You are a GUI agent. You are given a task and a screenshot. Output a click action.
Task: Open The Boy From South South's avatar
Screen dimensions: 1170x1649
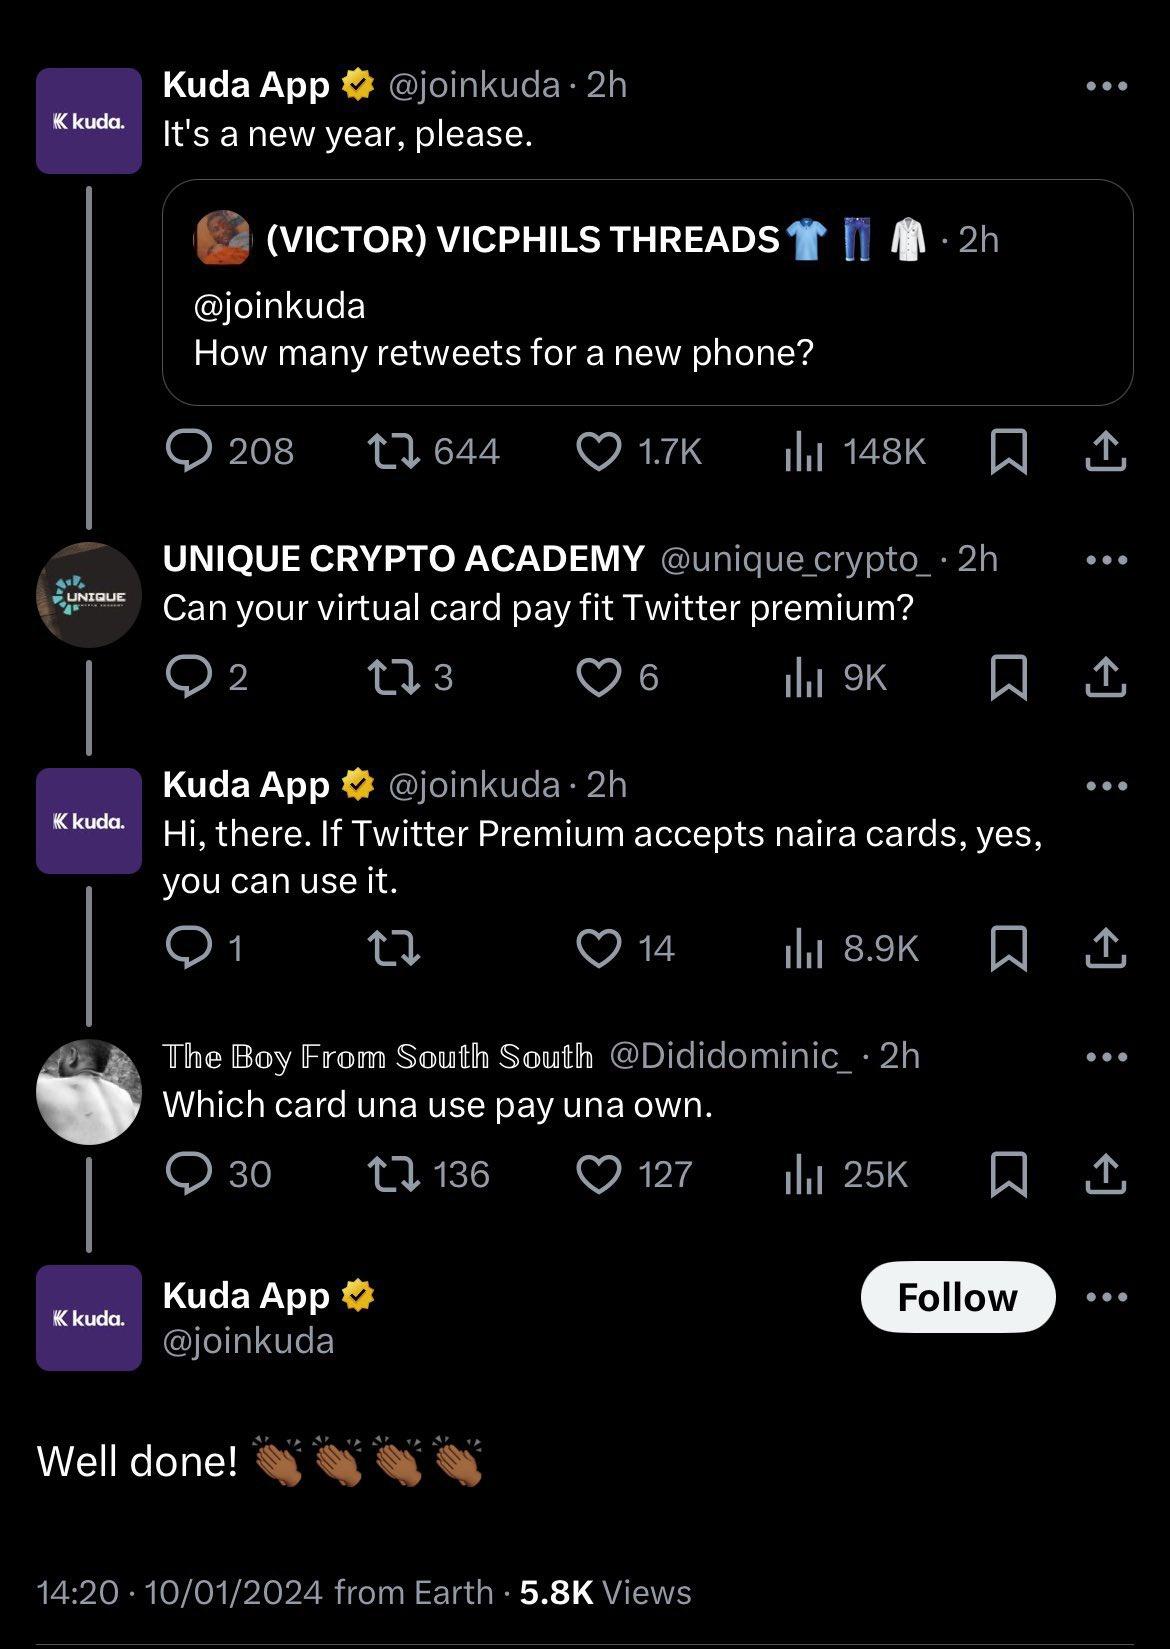(89, 1092)
